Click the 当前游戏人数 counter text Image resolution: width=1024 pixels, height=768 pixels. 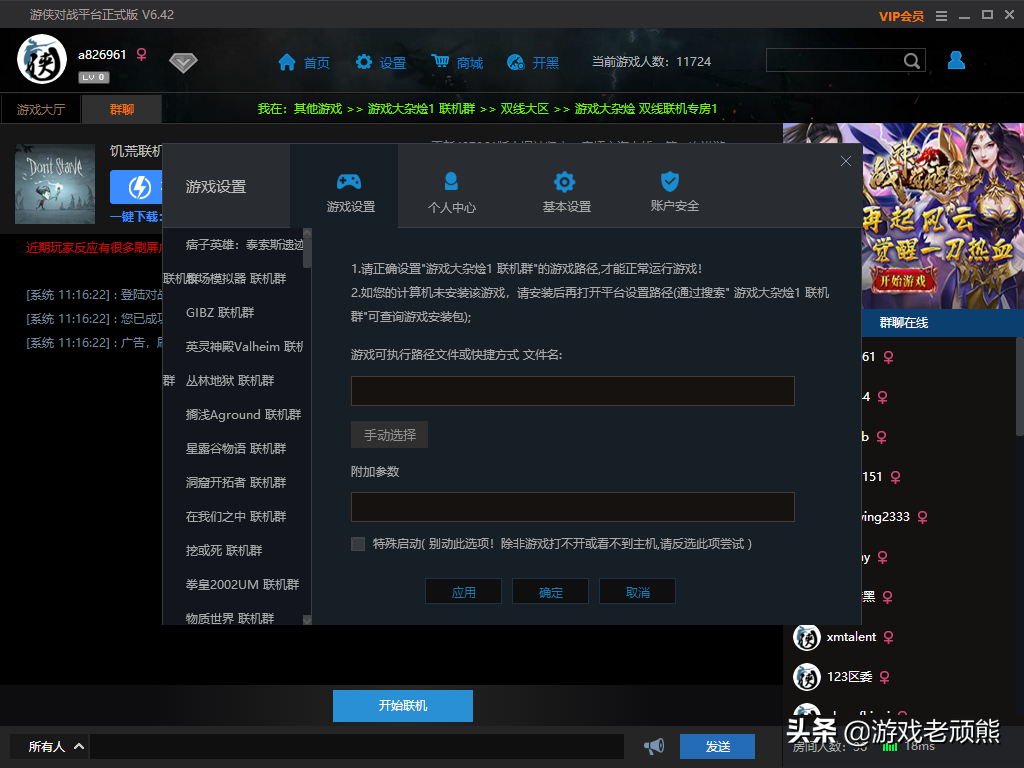[x=651, y=62]
